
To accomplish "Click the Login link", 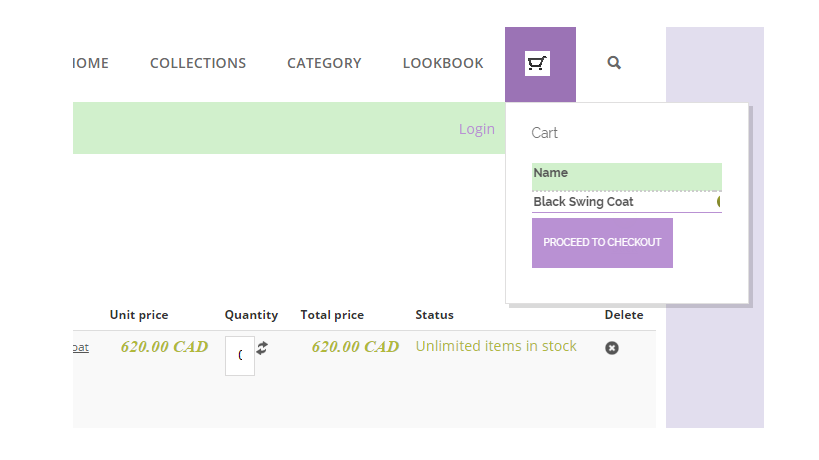I will click(x=477, y=129).
